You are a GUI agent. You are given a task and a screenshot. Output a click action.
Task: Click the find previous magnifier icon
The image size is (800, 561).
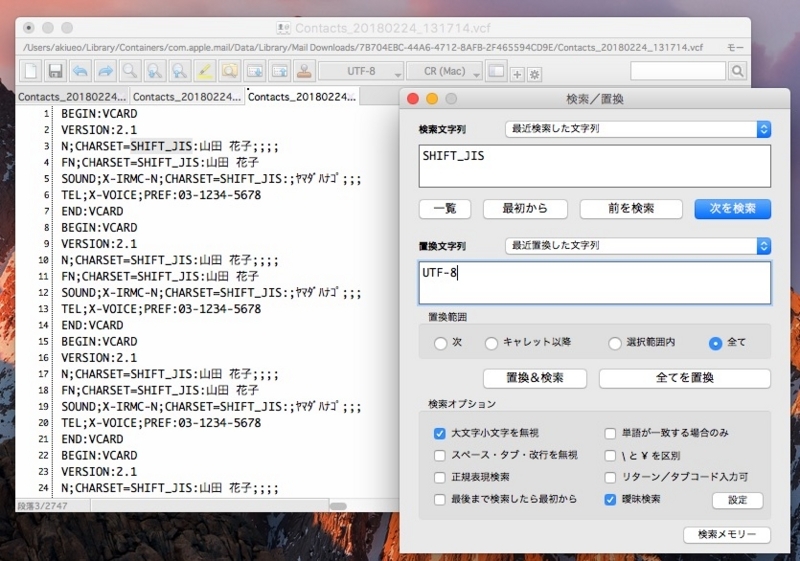tap(180, 71)
